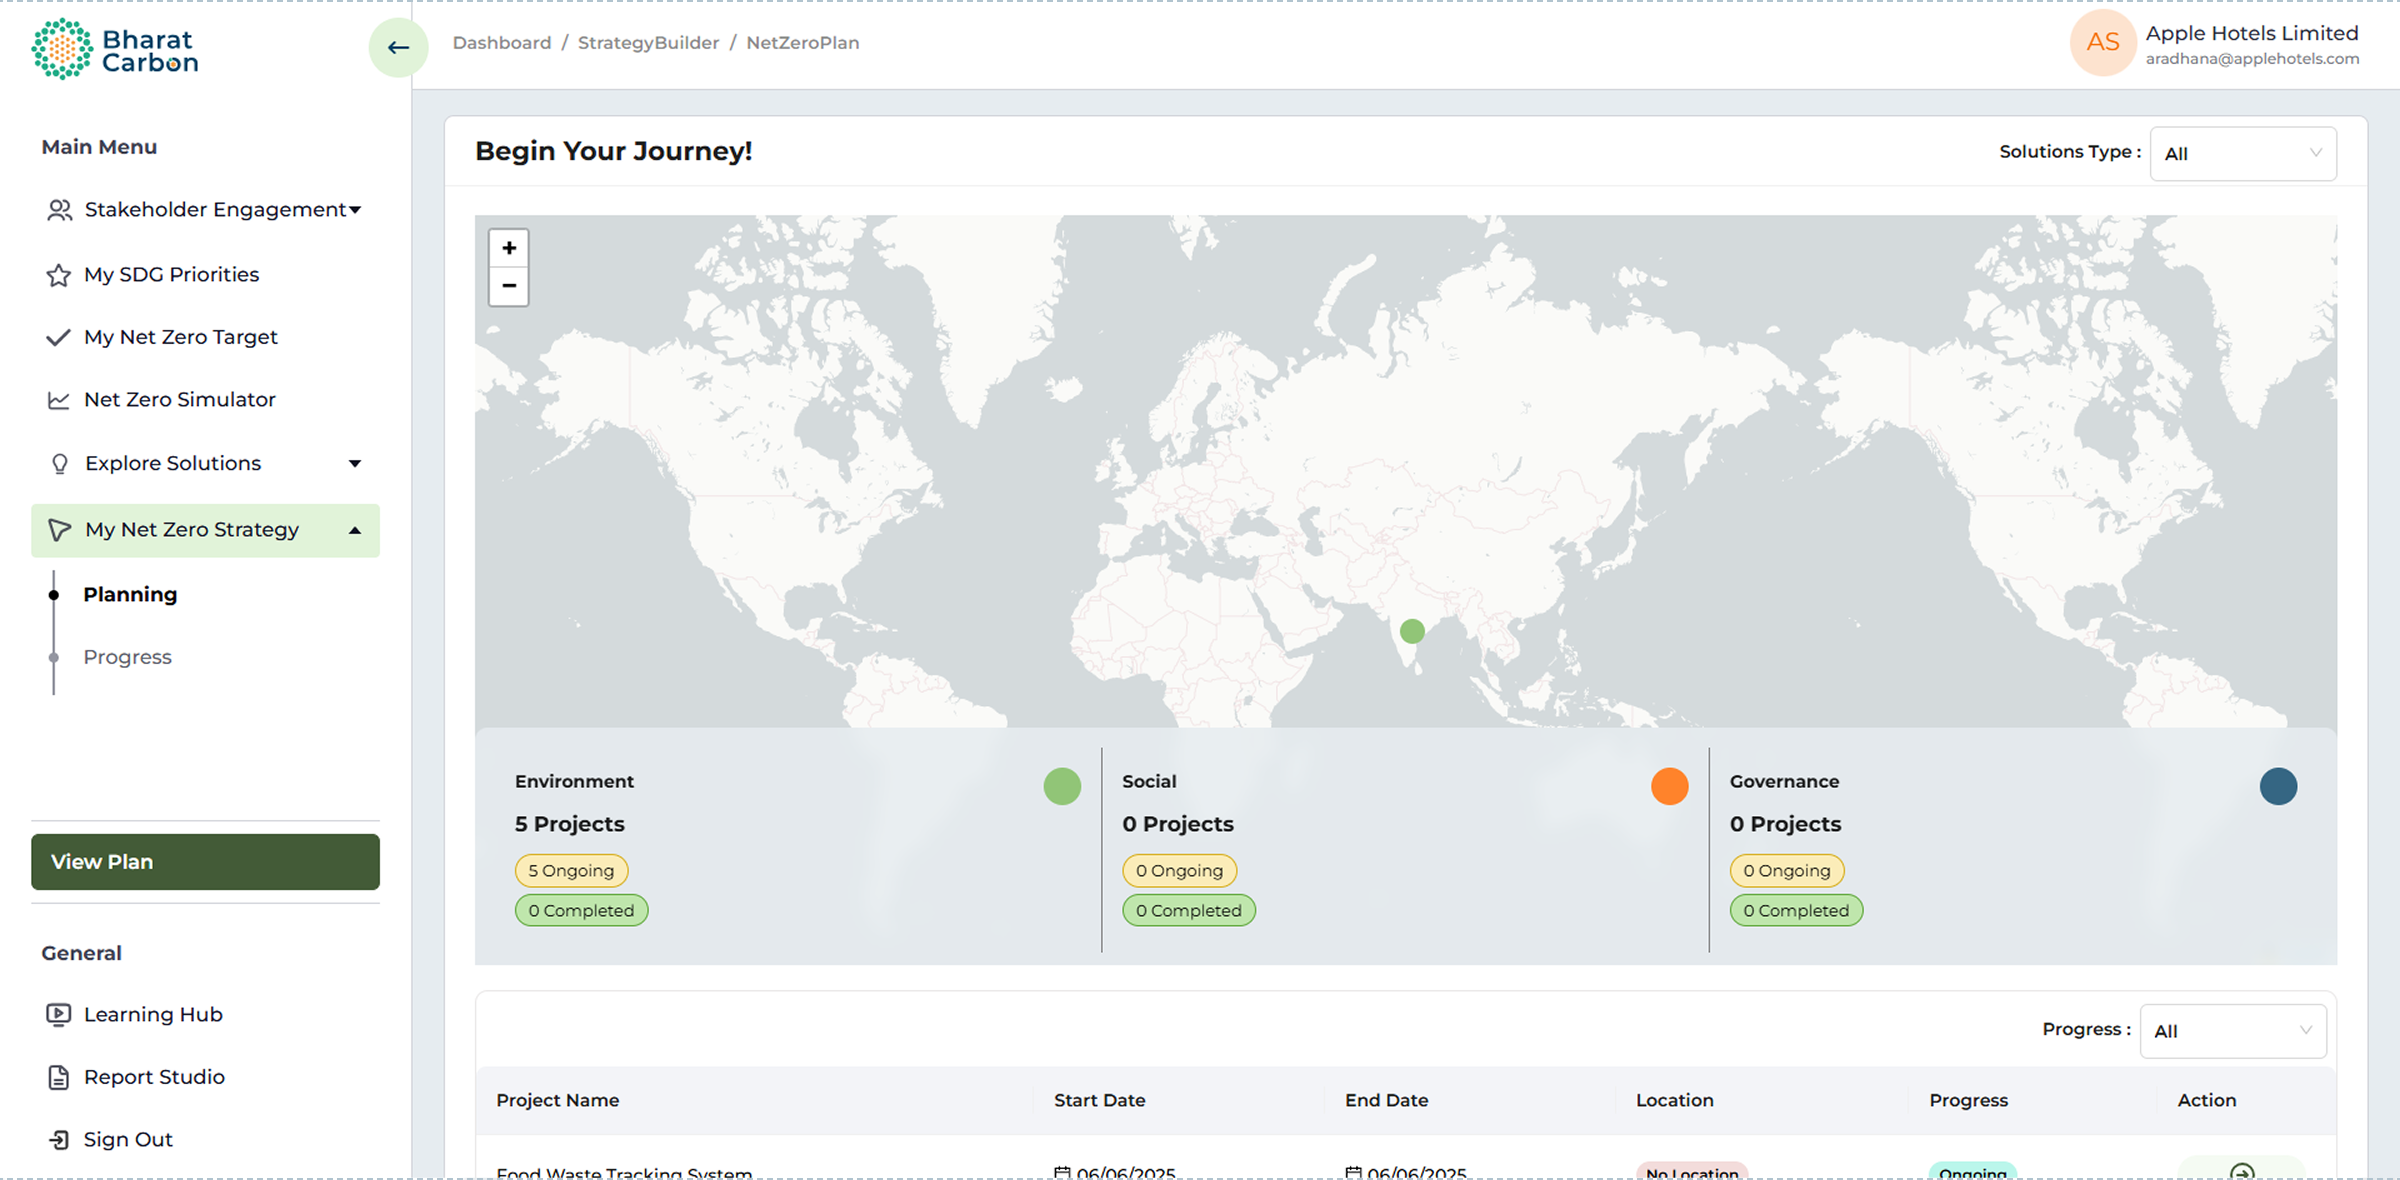Go to Dashboard via the breadcrumb
This screenshot has height=1180, width=2400.
[x=501, y=43]
